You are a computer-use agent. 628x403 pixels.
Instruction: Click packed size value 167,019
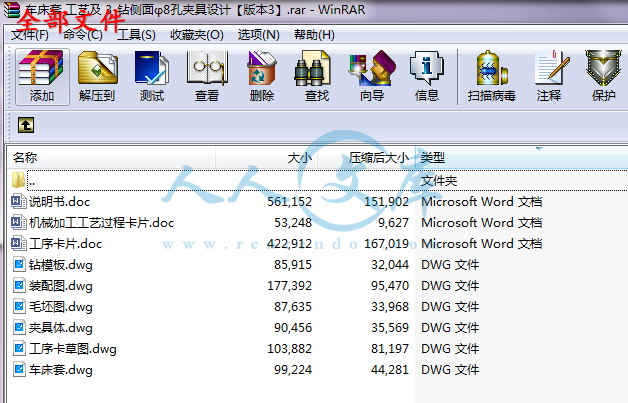point(386,244)
